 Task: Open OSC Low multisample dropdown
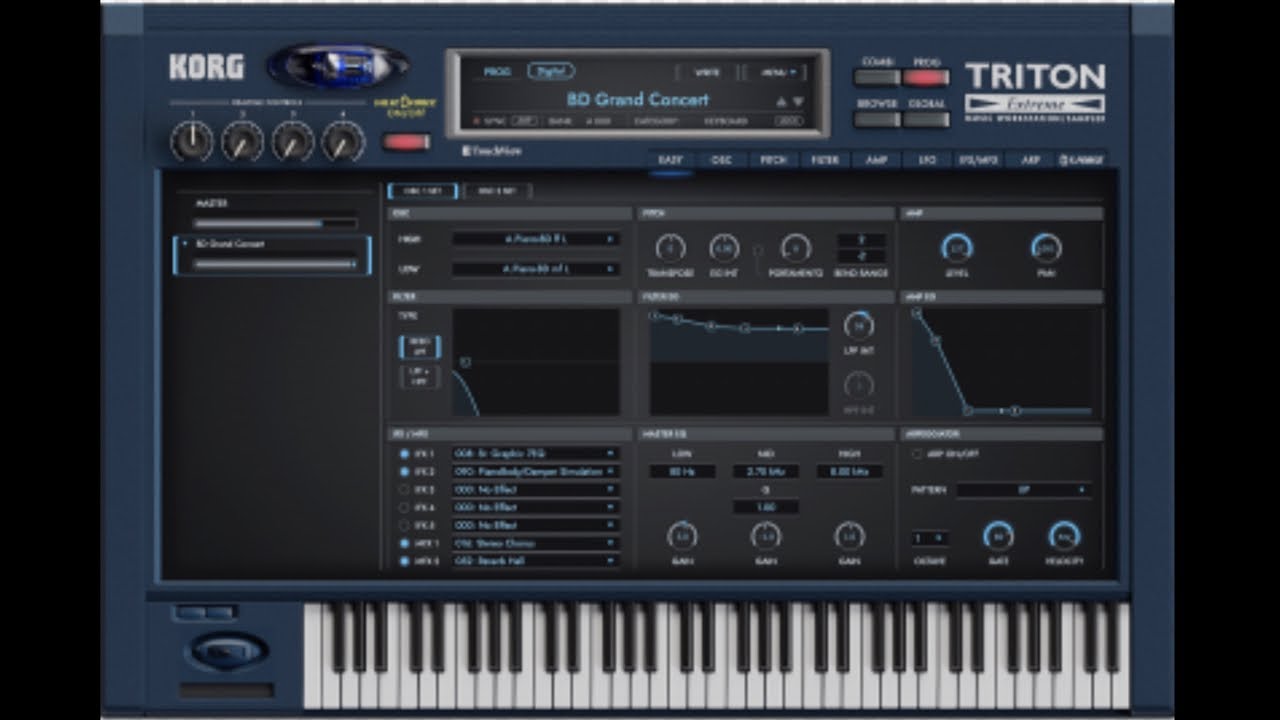click(x=536, y=269)
